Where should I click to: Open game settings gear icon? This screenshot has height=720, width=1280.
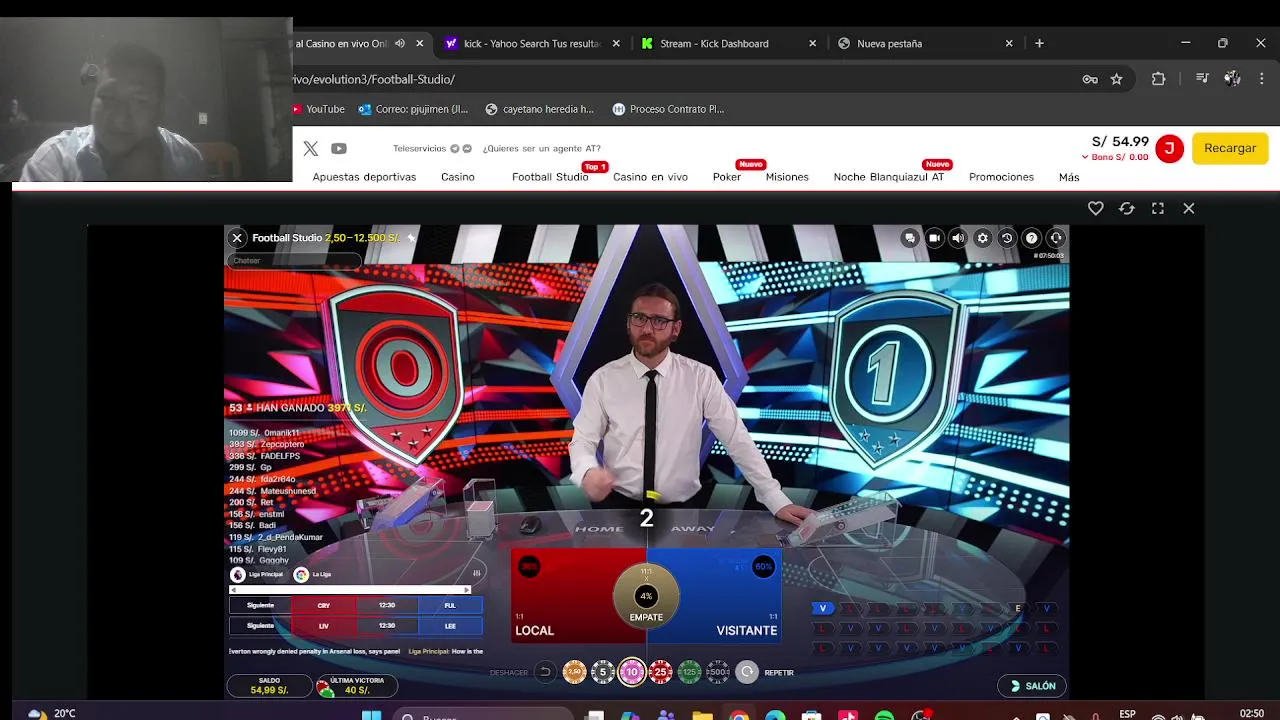pyautogui.click(x=982, y=238)
